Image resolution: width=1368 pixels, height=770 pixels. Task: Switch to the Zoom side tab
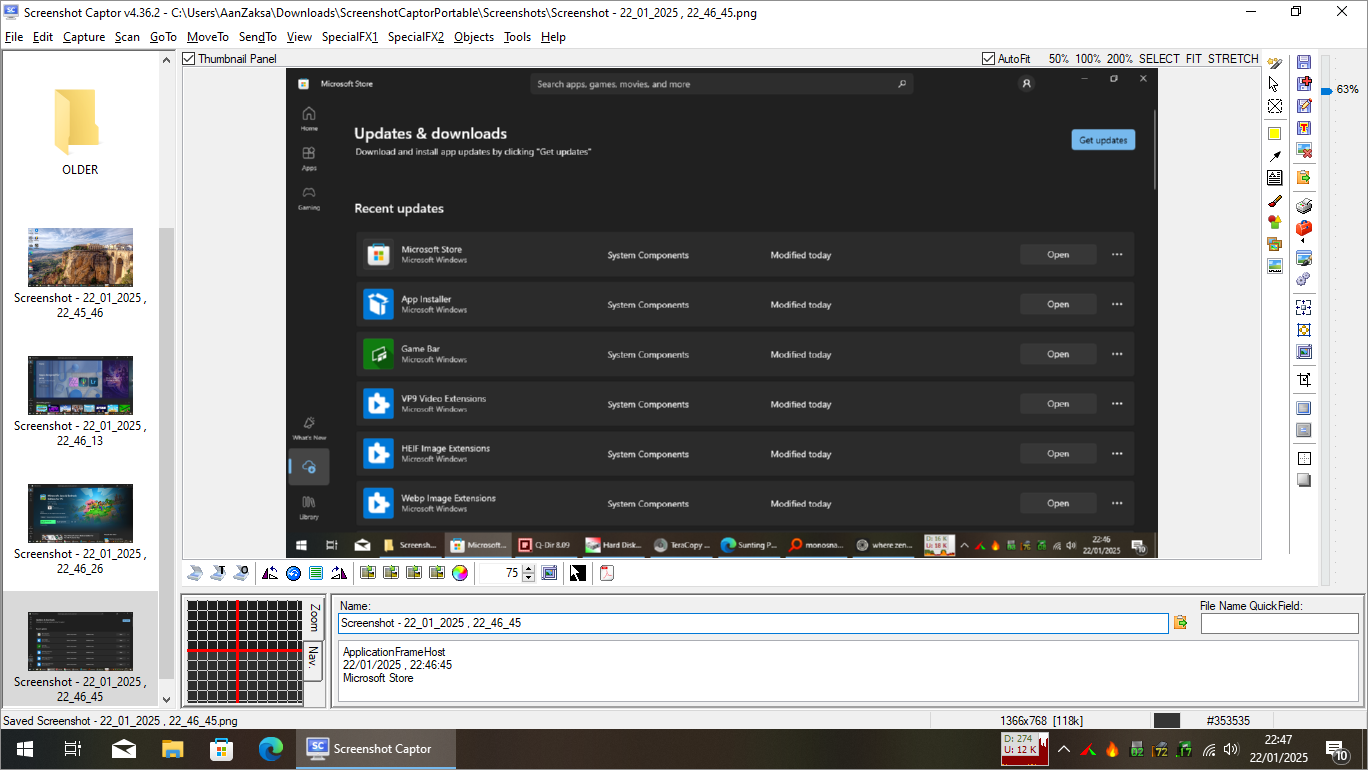point(314,617)
